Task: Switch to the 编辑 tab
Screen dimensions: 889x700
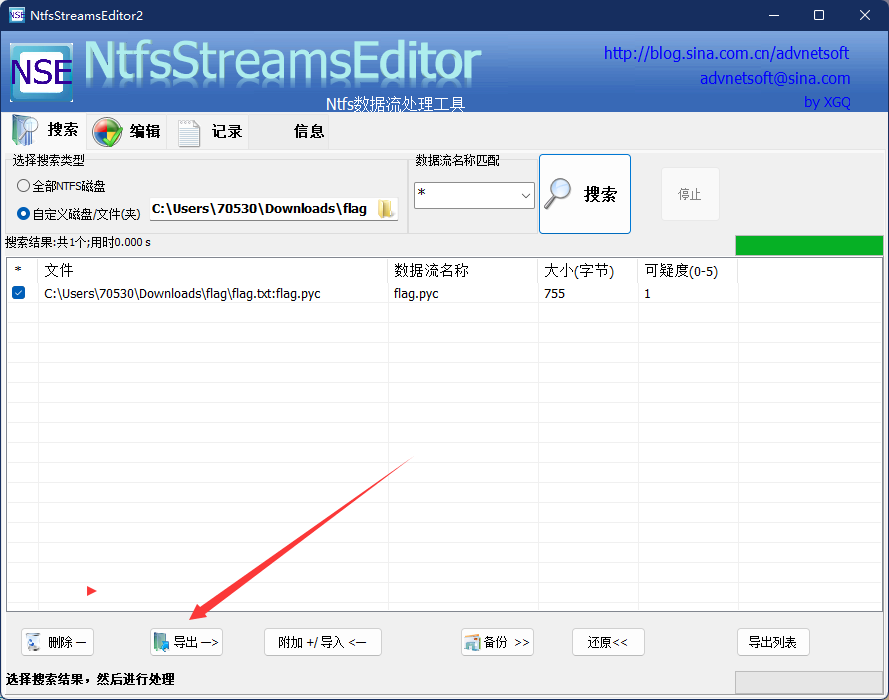Action: pyautogui.click(x=128, y=131)
